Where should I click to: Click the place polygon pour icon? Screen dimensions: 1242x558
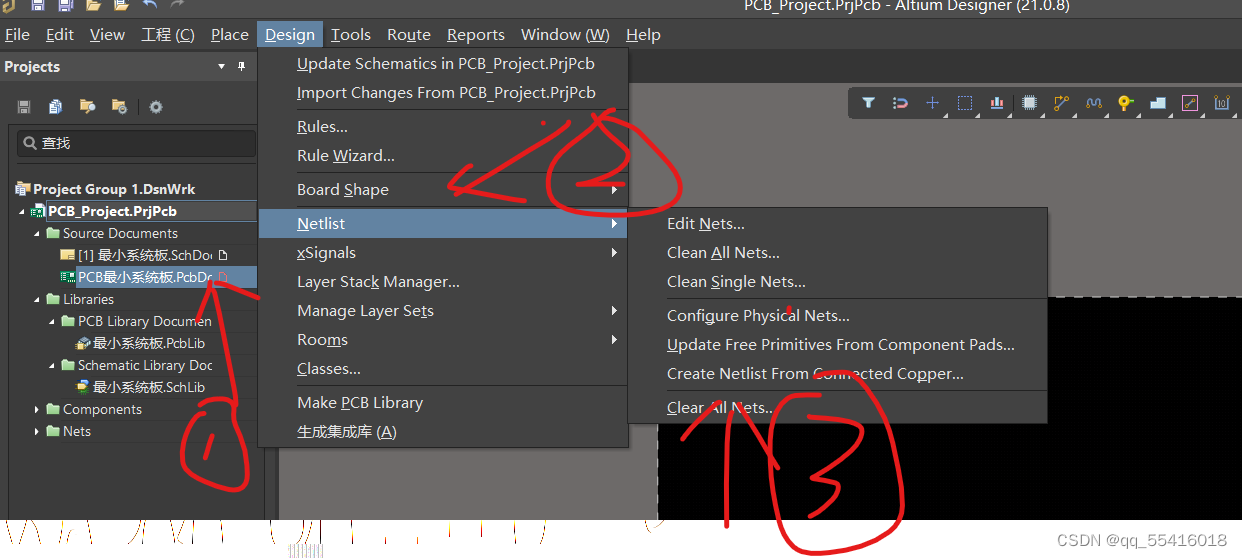(x=1158, y=103)
